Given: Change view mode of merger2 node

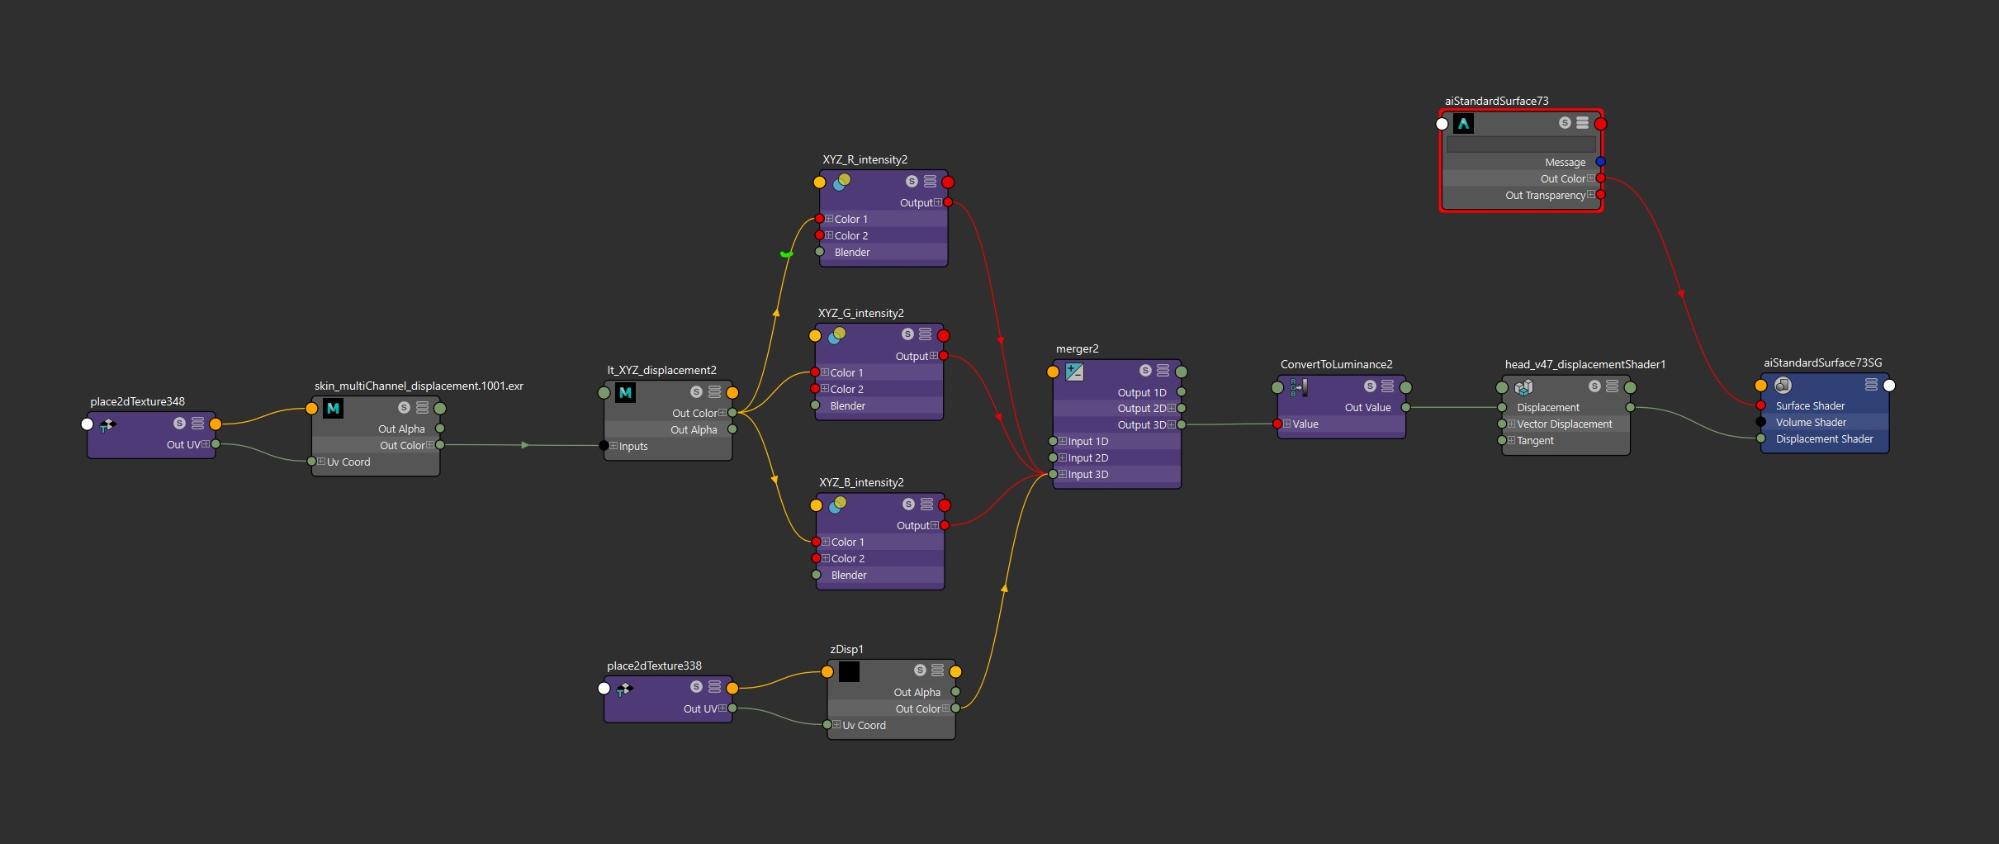Looking at the screenshot, I should pos(1163,371).
